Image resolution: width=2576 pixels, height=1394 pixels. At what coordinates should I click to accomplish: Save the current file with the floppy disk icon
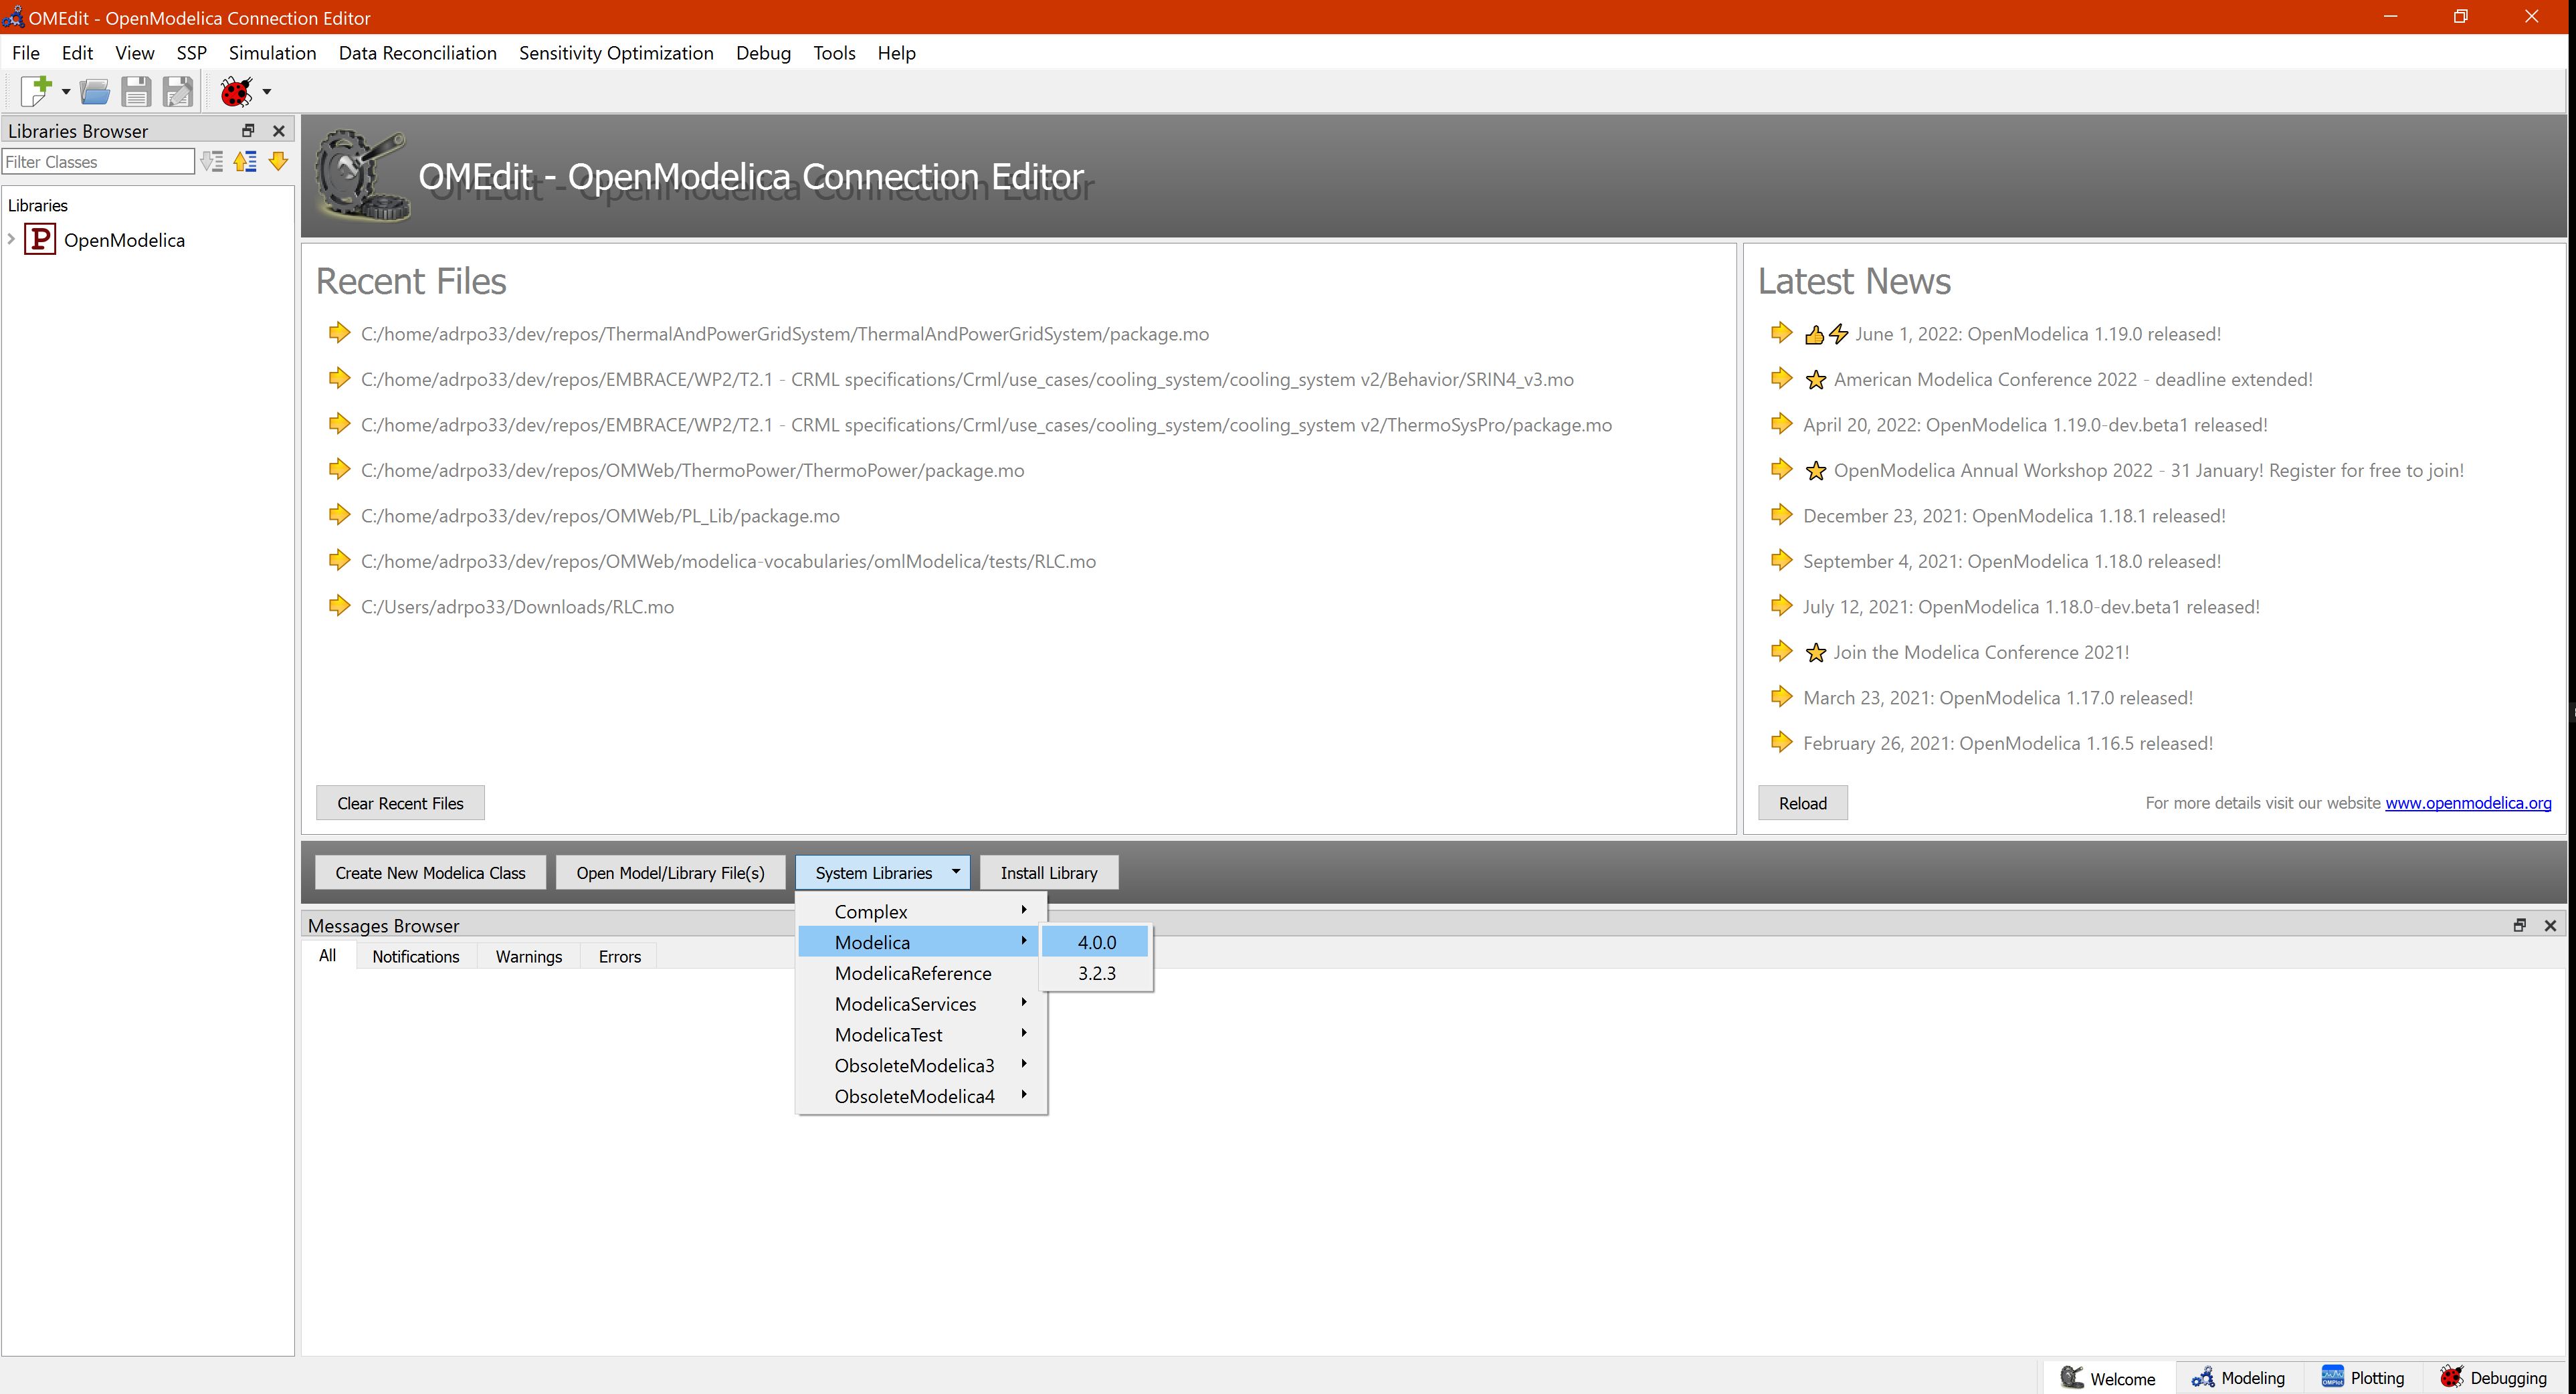pyautogui.click(x=137, y=91)
